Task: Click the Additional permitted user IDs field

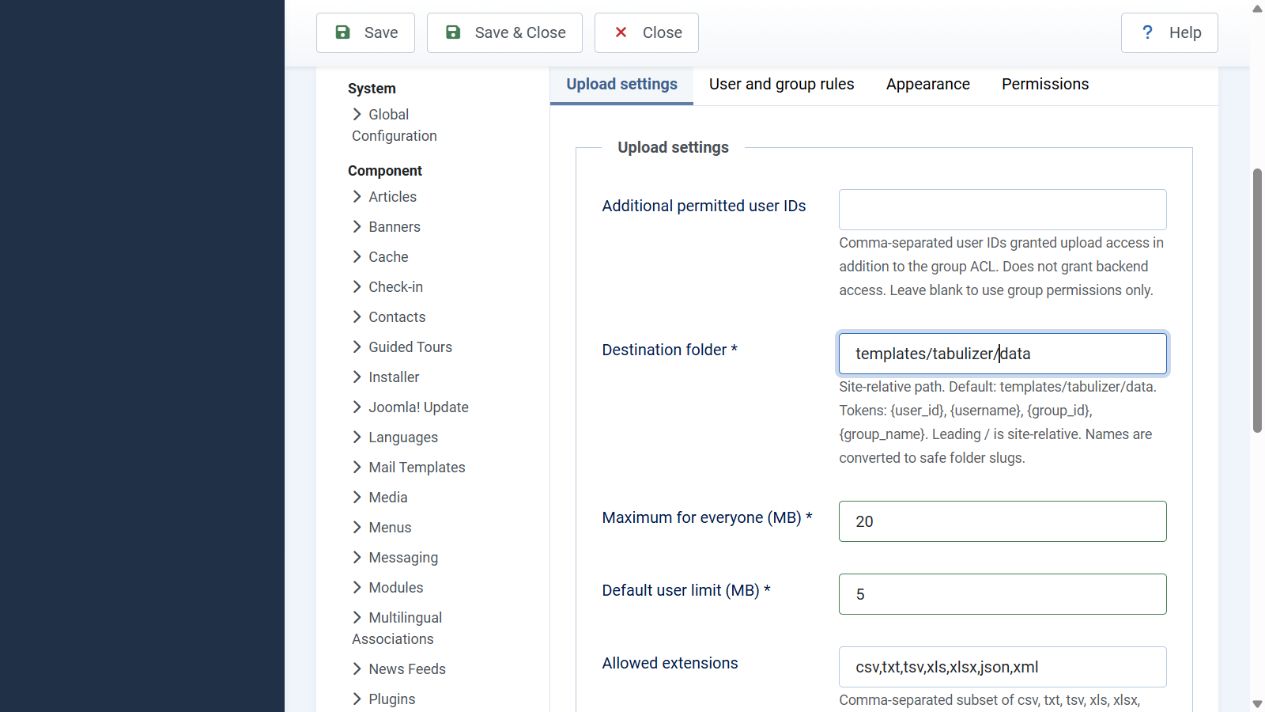Action: (1002, 210)
